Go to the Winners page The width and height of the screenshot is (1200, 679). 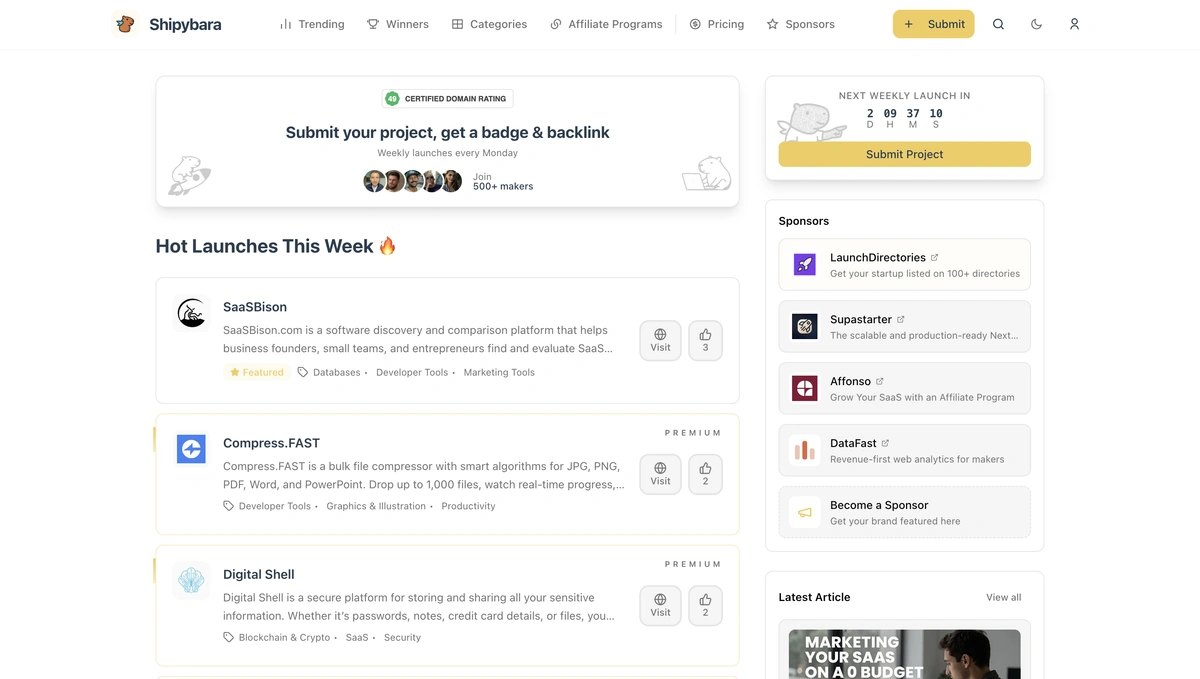coord(398,24)
